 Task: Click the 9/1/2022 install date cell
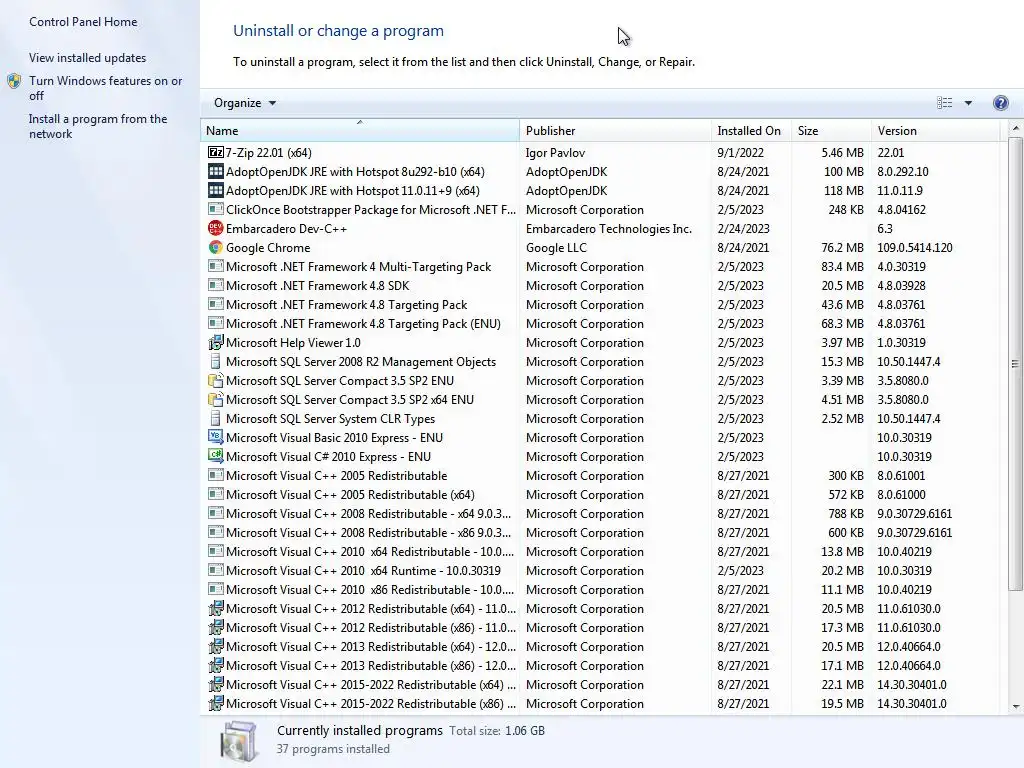pyautogui.click(x=741, y=152)
